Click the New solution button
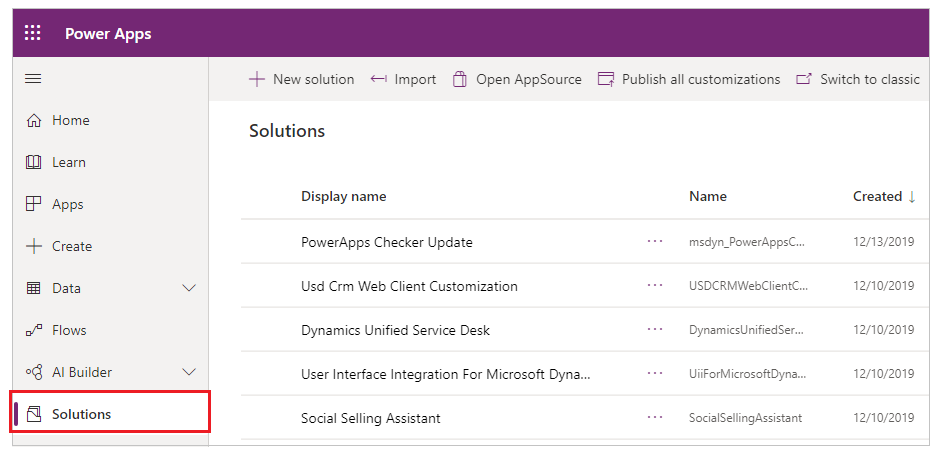Viewport: 942px width, 459px height. click(x=302, y=79)
